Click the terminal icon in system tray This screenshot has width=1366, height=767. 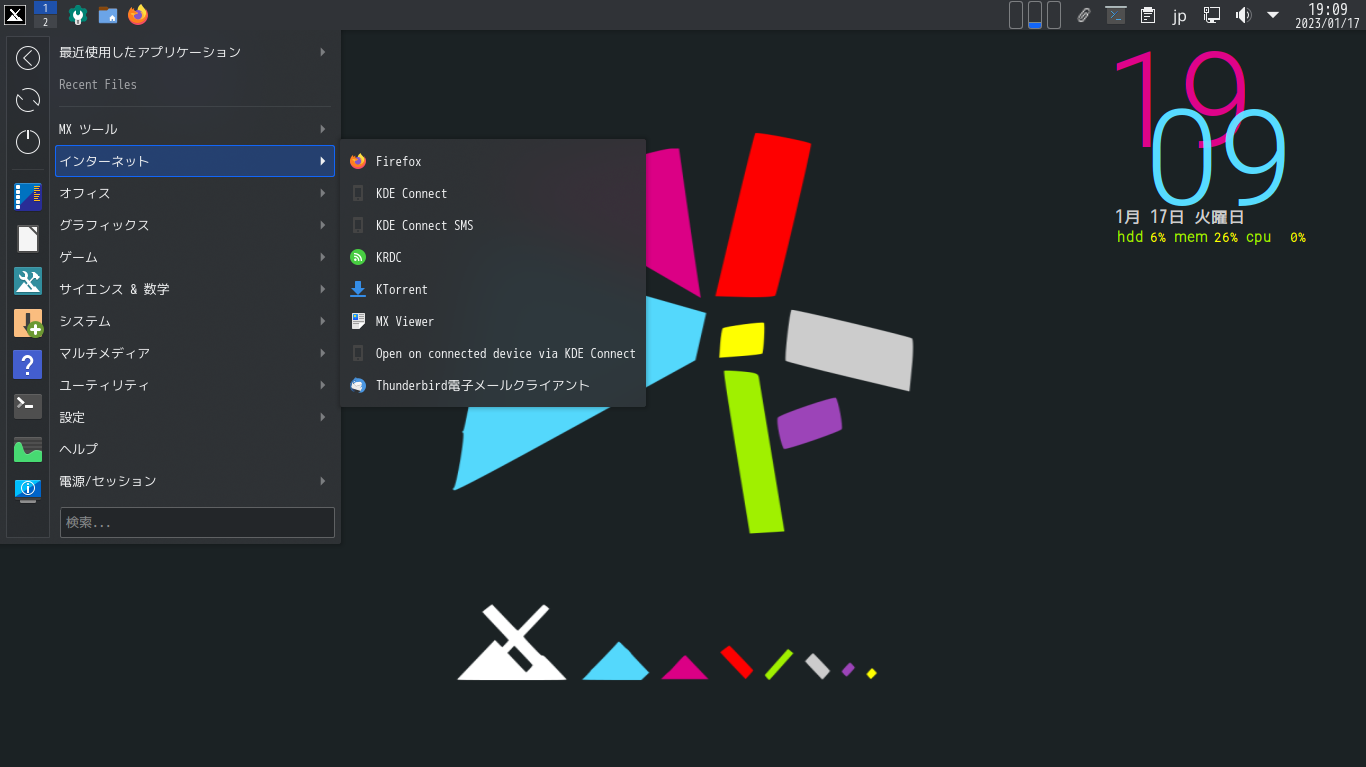click(x=1116, y=15)
